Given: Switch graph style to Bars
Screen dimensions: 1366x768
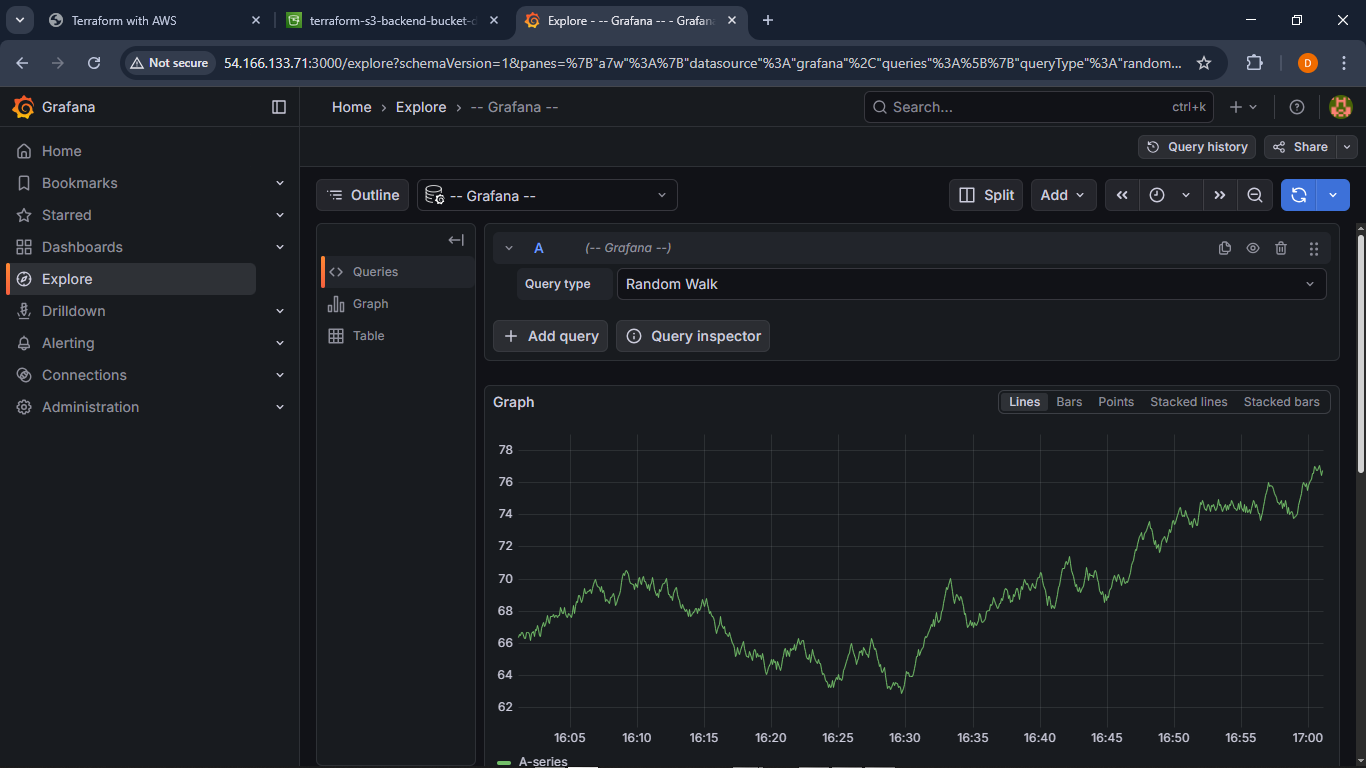Looking at the screenshot, I should 1069,402.
